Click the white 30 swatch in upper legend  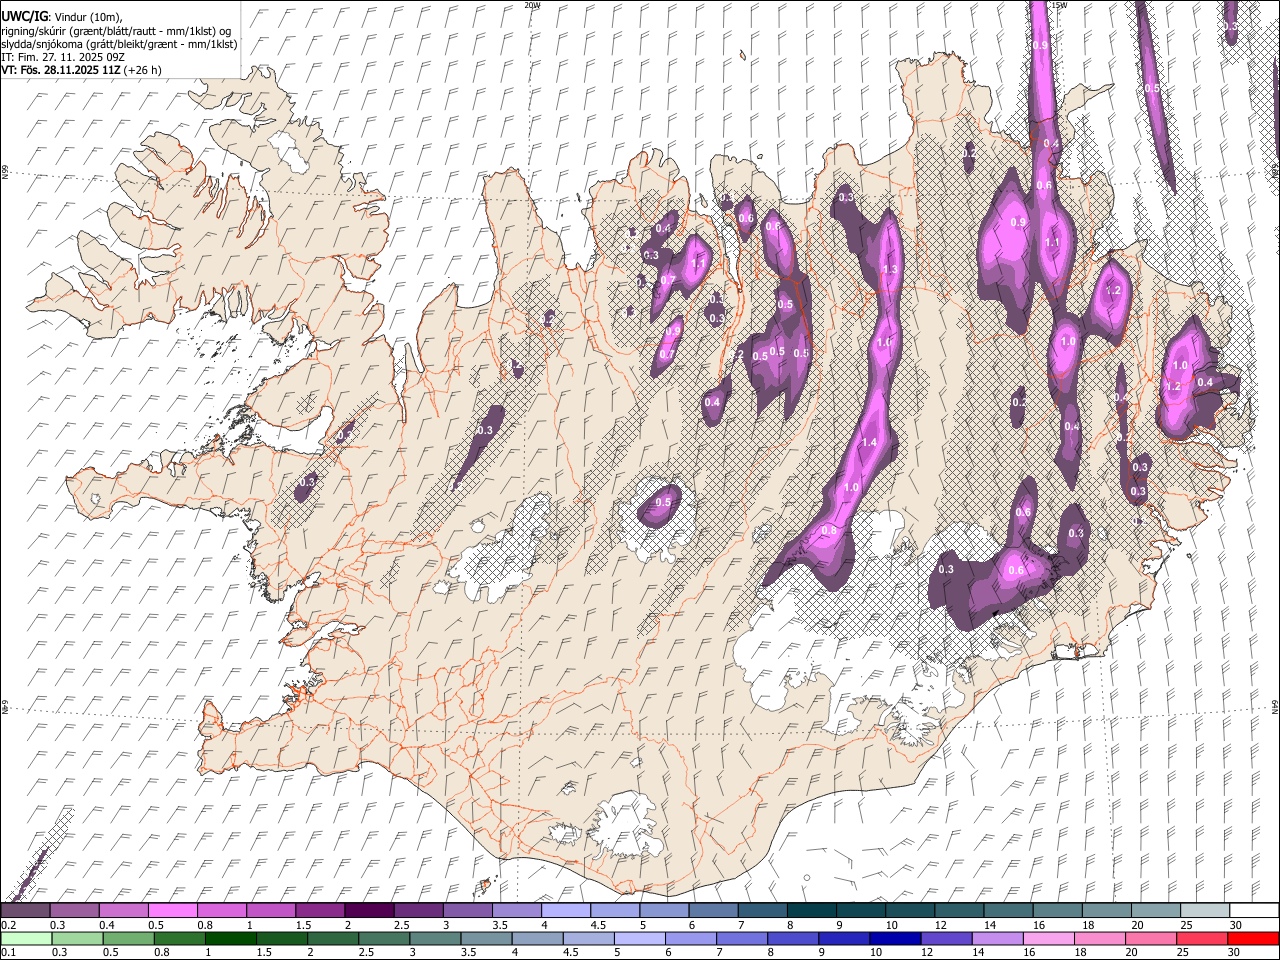coord(1255,910)
